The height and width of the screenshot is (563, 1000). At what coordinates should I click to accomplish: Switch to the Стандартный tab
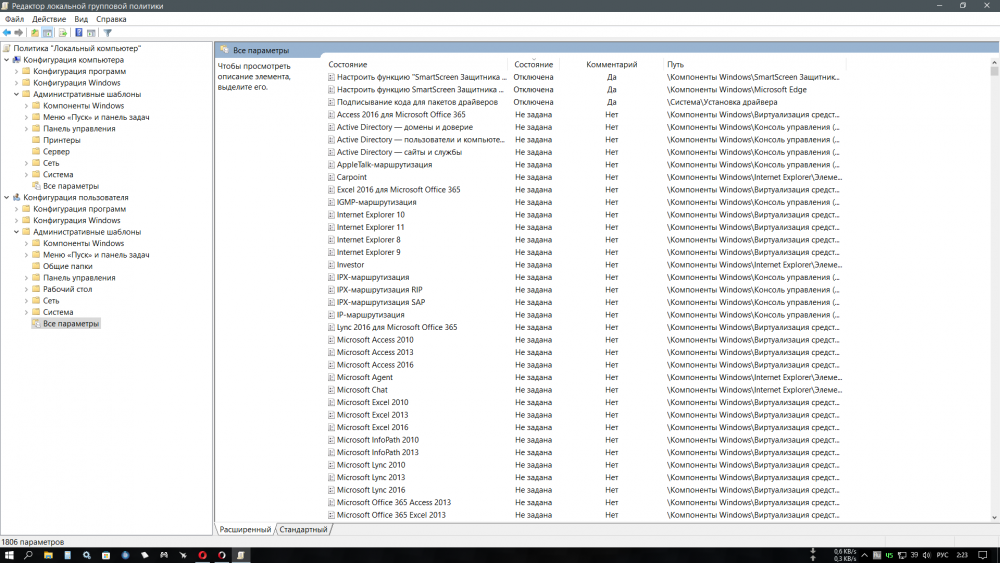click(x=303, y=529)
